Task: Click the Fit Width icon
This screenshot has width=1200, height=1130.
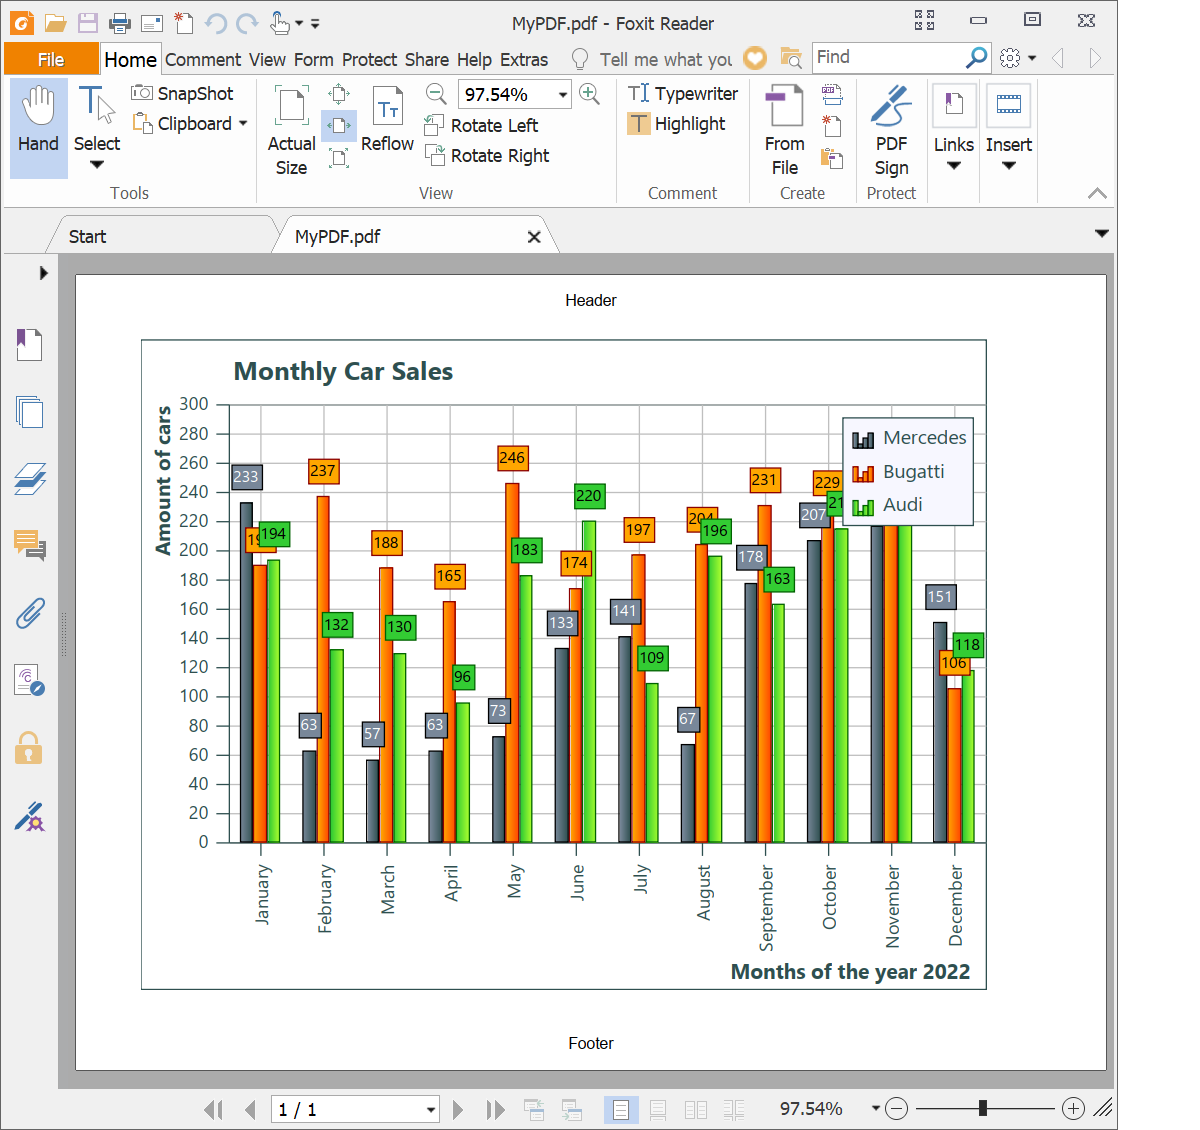Action: (x=339, y=126)
